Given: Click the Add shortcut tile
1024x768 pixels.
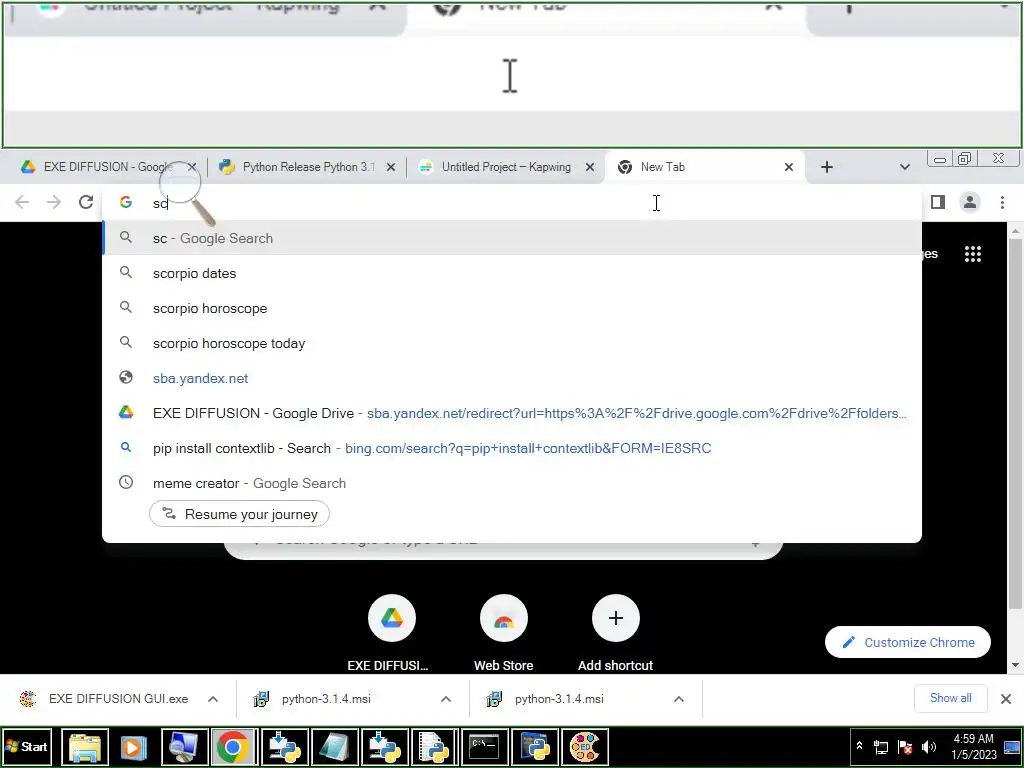Looking at the screenshot, I should pyautogui.click(x=615, y=632).
